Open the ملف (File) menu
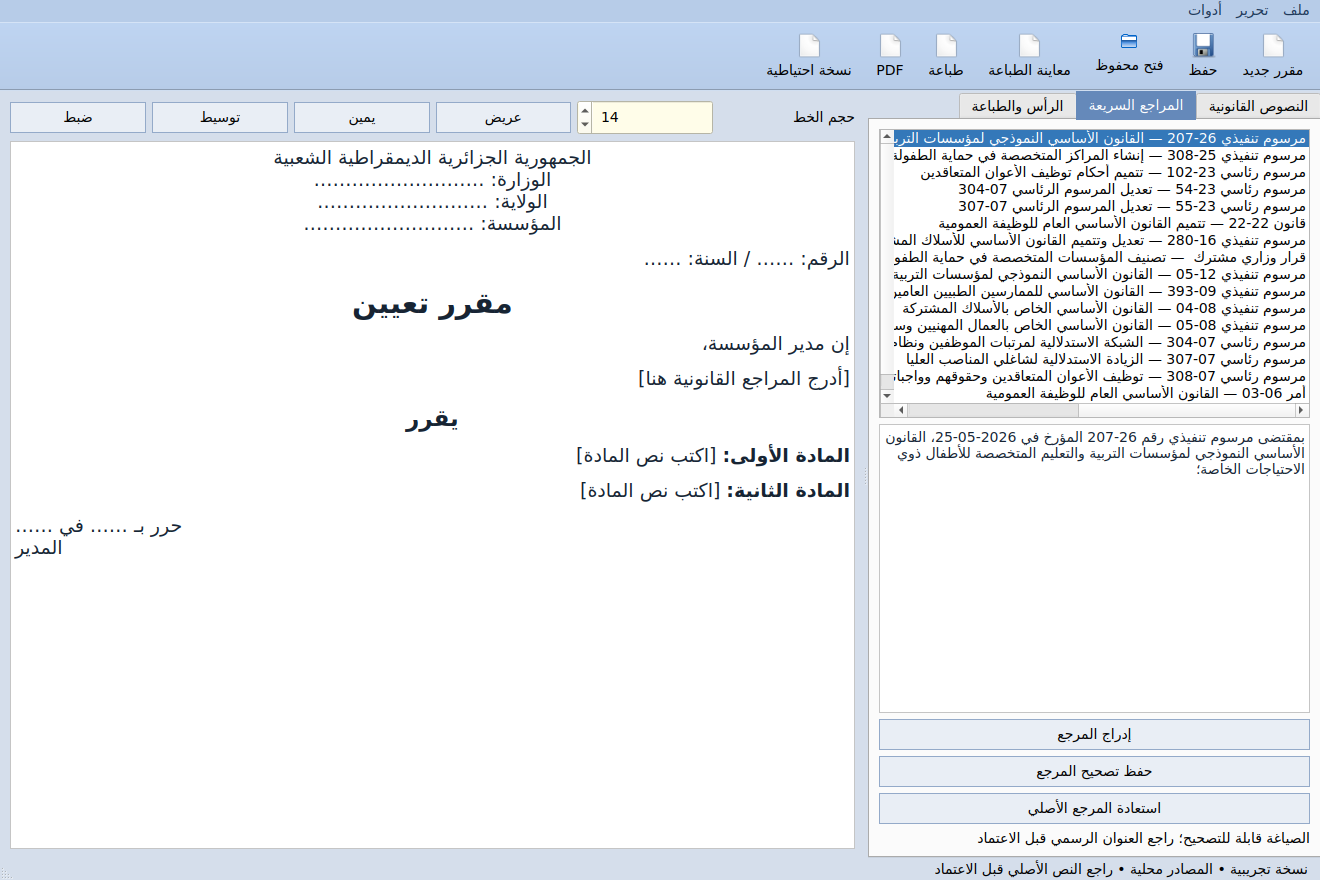Screen dimensions: 1320x880 [x=1297, y=10]
